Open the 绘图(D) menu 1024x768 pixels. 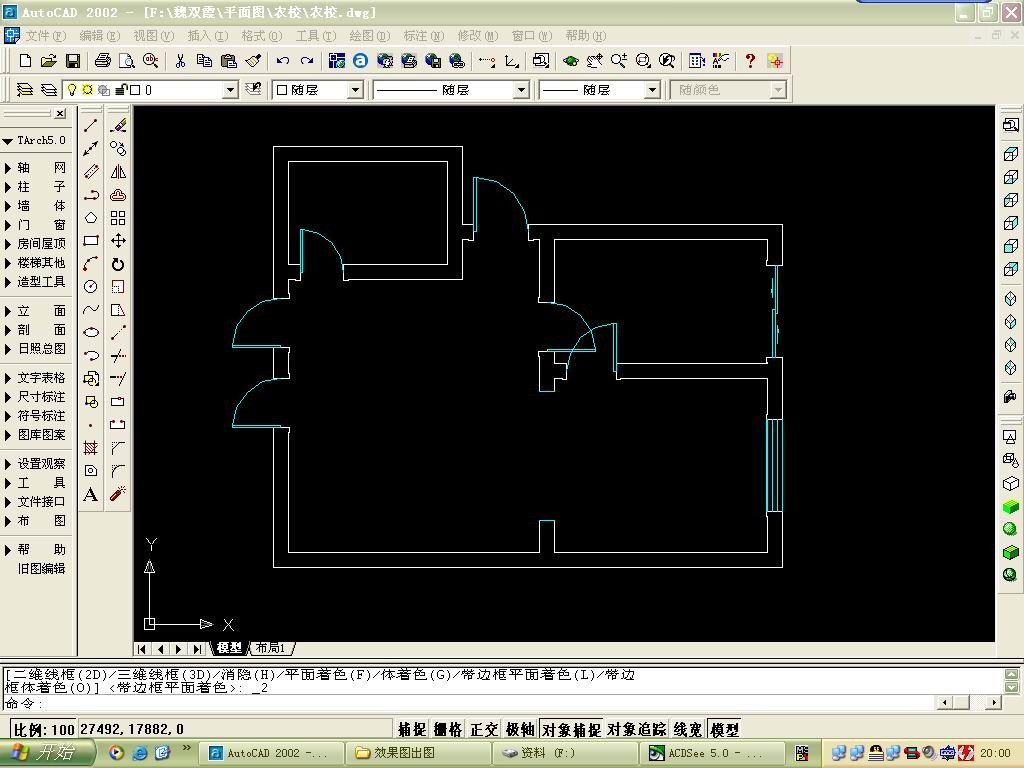[369, 36]
